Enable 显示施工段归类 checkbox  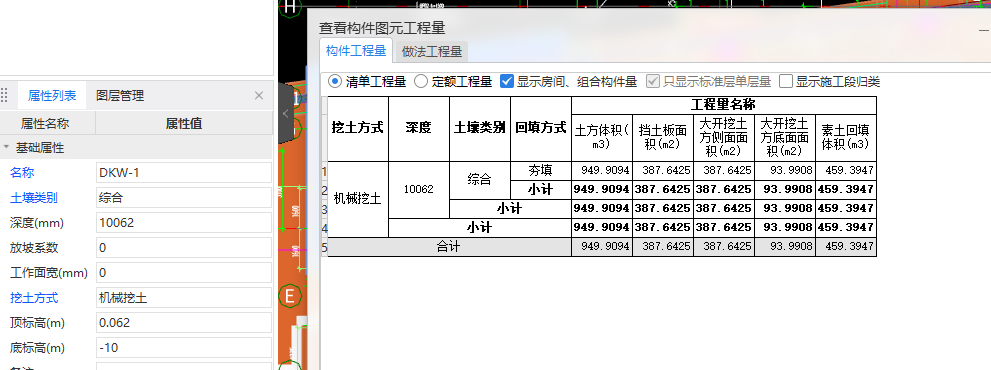[786, 81]
